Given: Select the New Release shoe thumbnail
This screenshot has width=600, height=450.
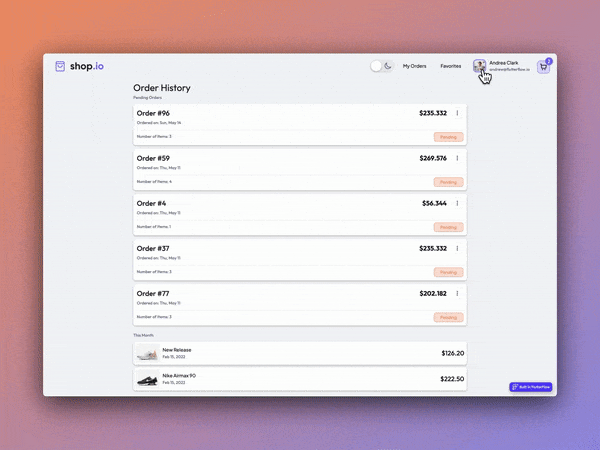Looking at the screenshot, I should point(147,353).
